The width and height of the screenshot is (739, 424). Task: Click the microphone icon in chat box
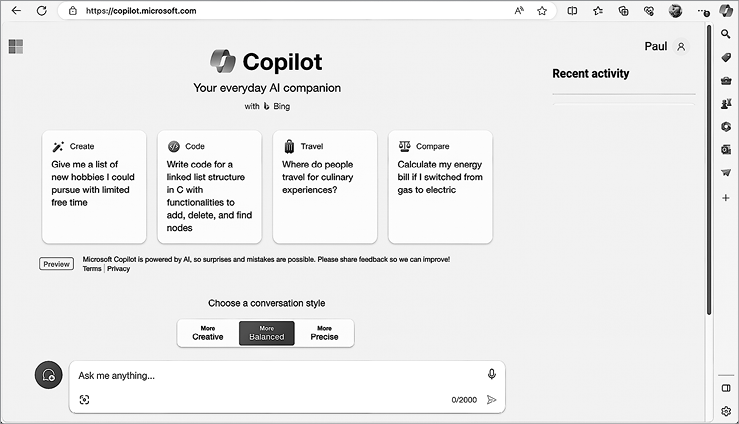click(x=491, y=374)
